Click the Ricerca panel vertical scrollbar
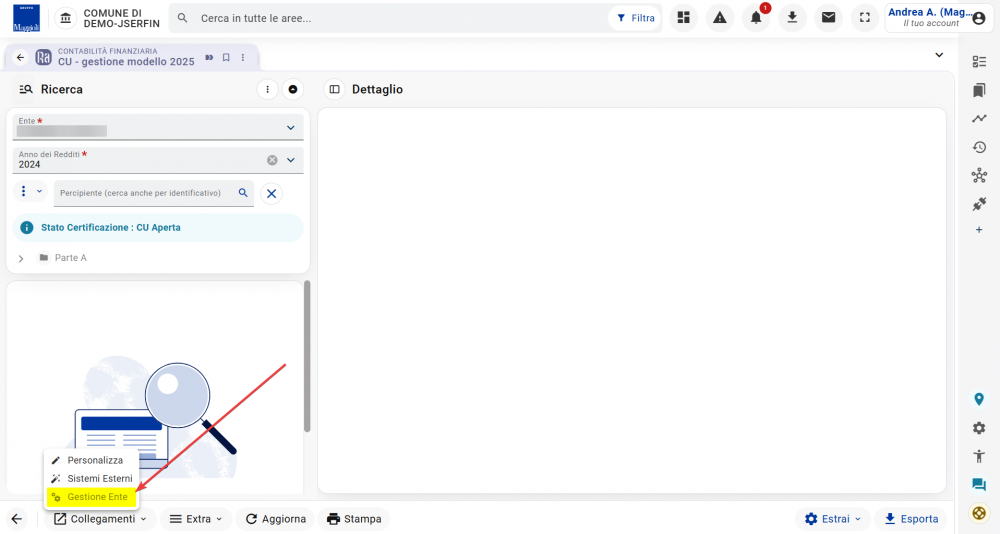The image size is (1000, 534). (307, 356)
